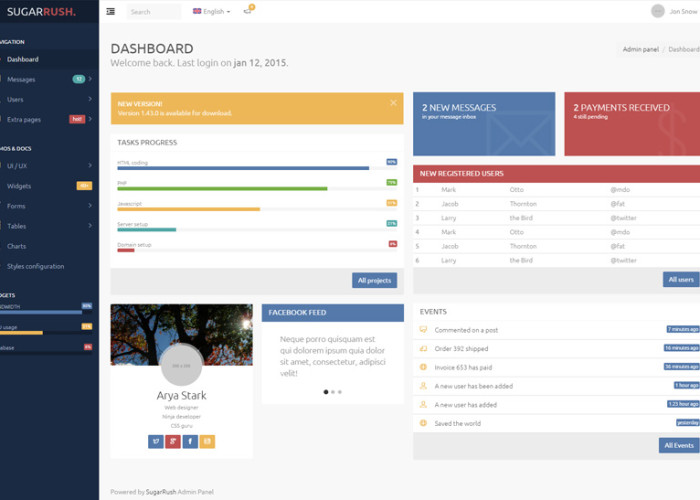
Task: Click the Javascript progress bar
Action: tap(257, 209)
